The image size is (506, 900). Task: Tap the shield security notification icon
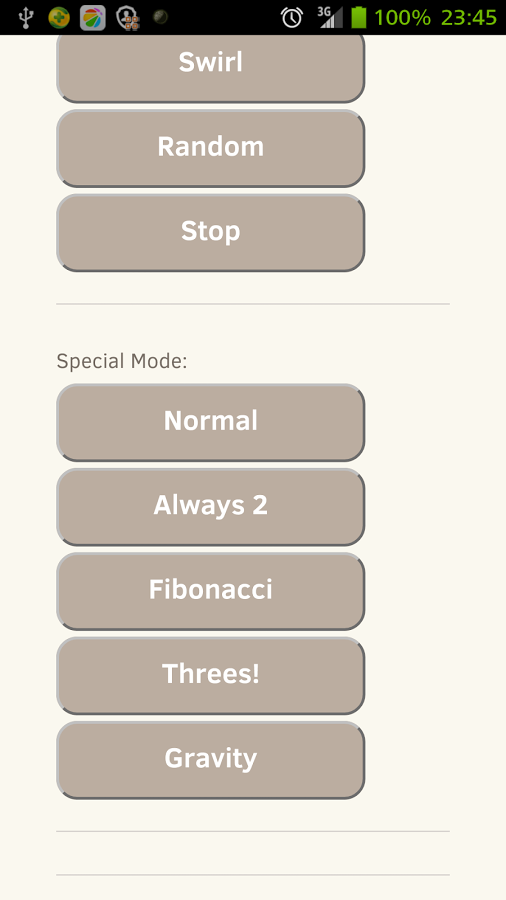click(127, 18)
